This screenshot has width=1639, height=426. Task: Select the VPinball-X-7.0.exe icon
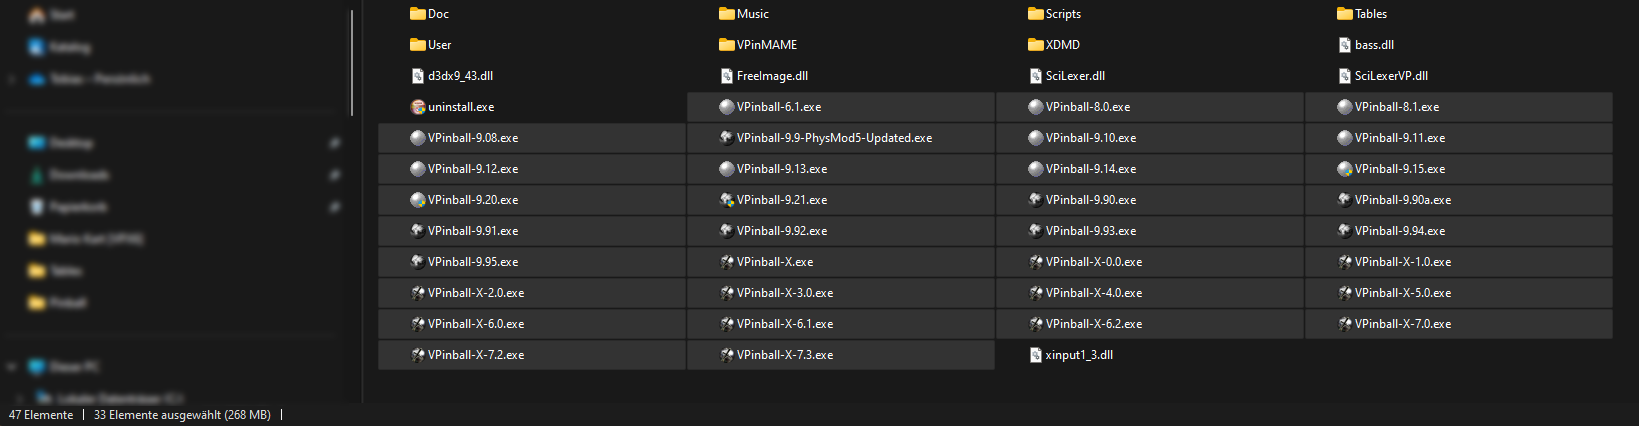[1345, 324]
